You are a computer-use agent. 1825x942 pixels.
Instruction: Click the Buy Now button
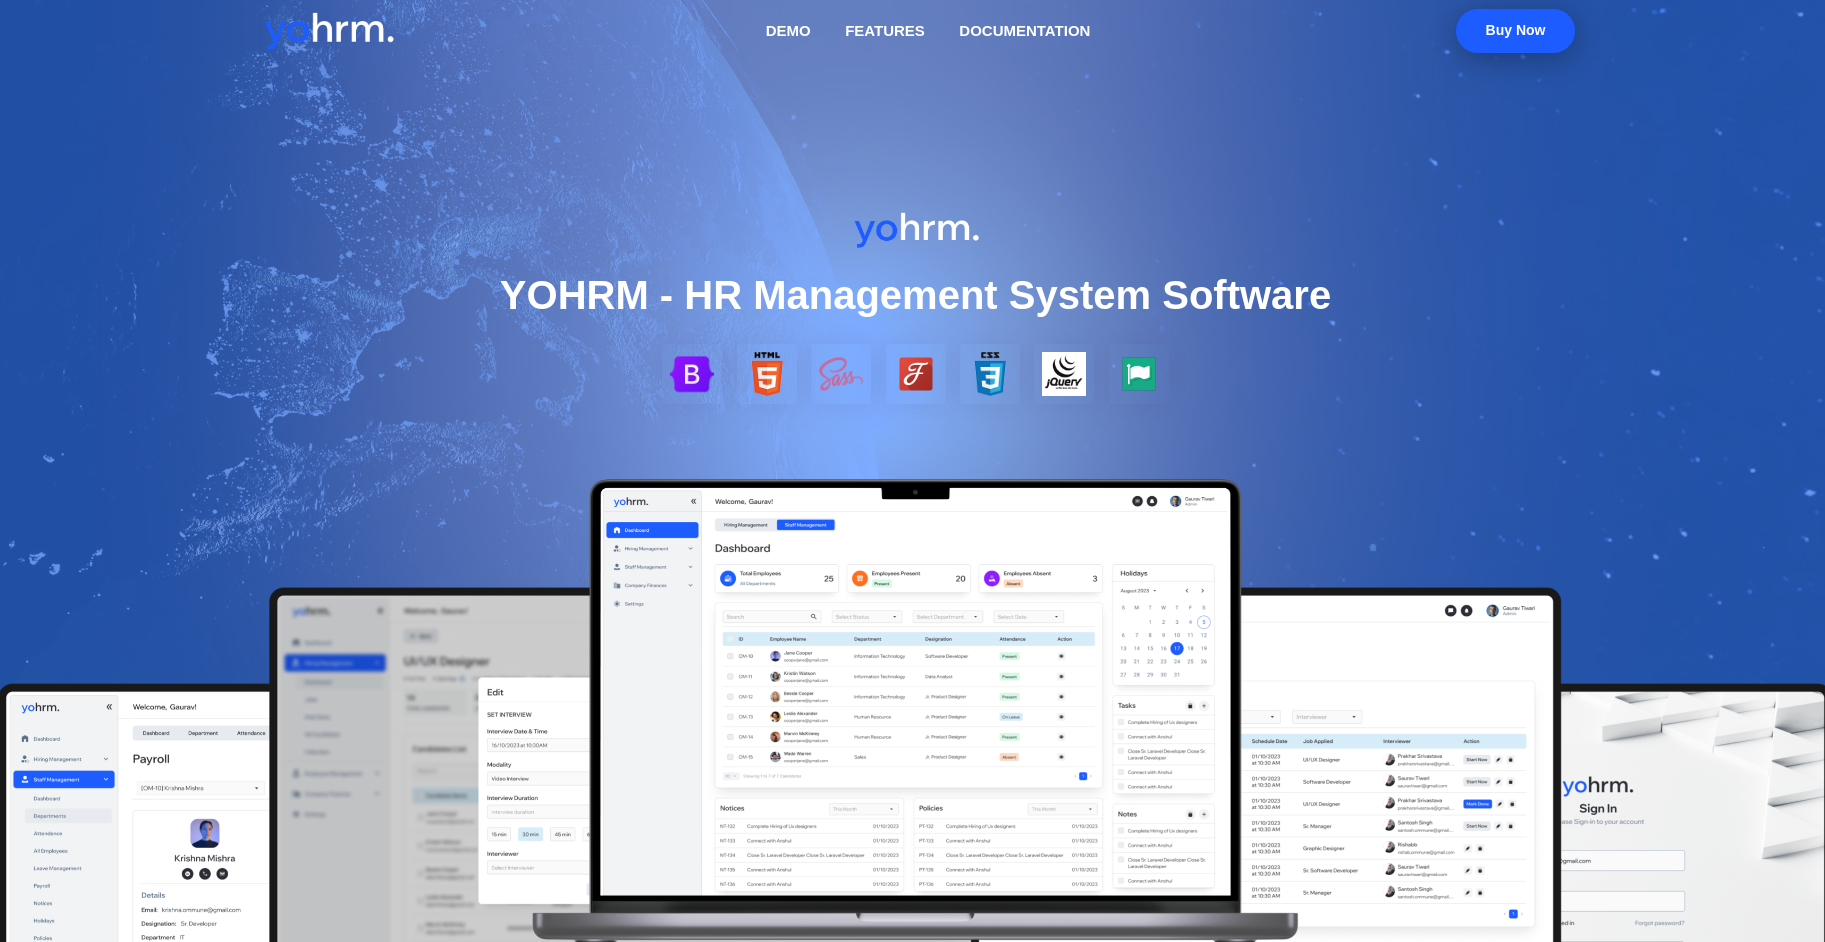pyautogui.click(x=1514, y=31)
